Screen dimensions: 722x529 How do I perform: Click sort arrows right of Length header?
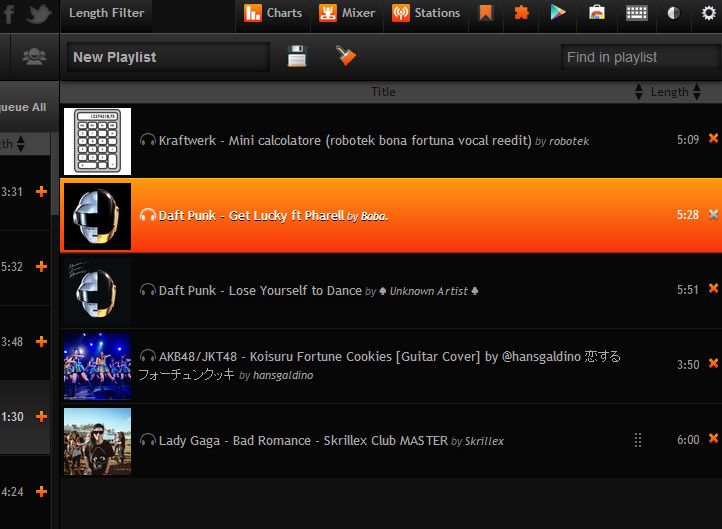click(697, 92)
